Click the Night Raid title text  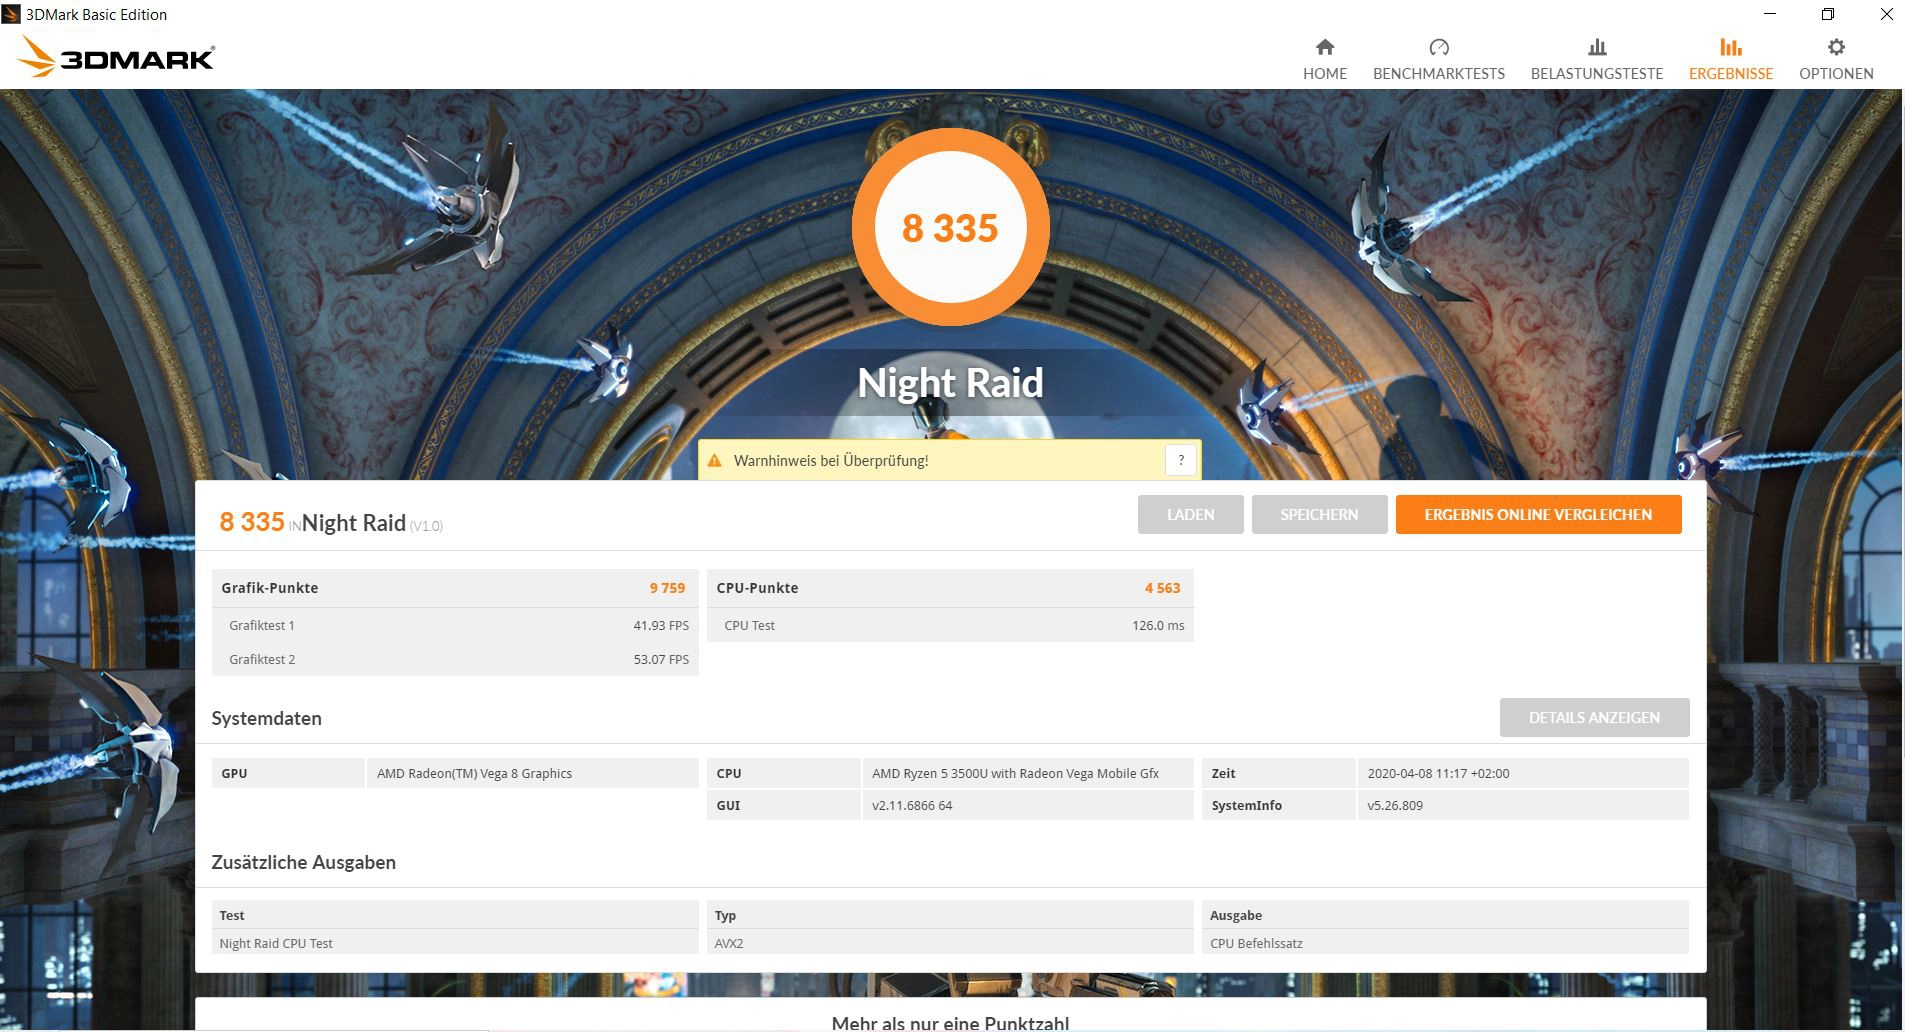(x=950, y=383)
